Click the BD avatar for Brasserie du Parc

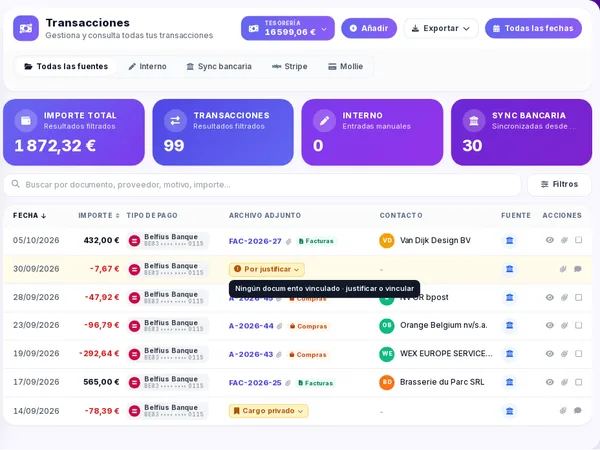coord(387,382)
